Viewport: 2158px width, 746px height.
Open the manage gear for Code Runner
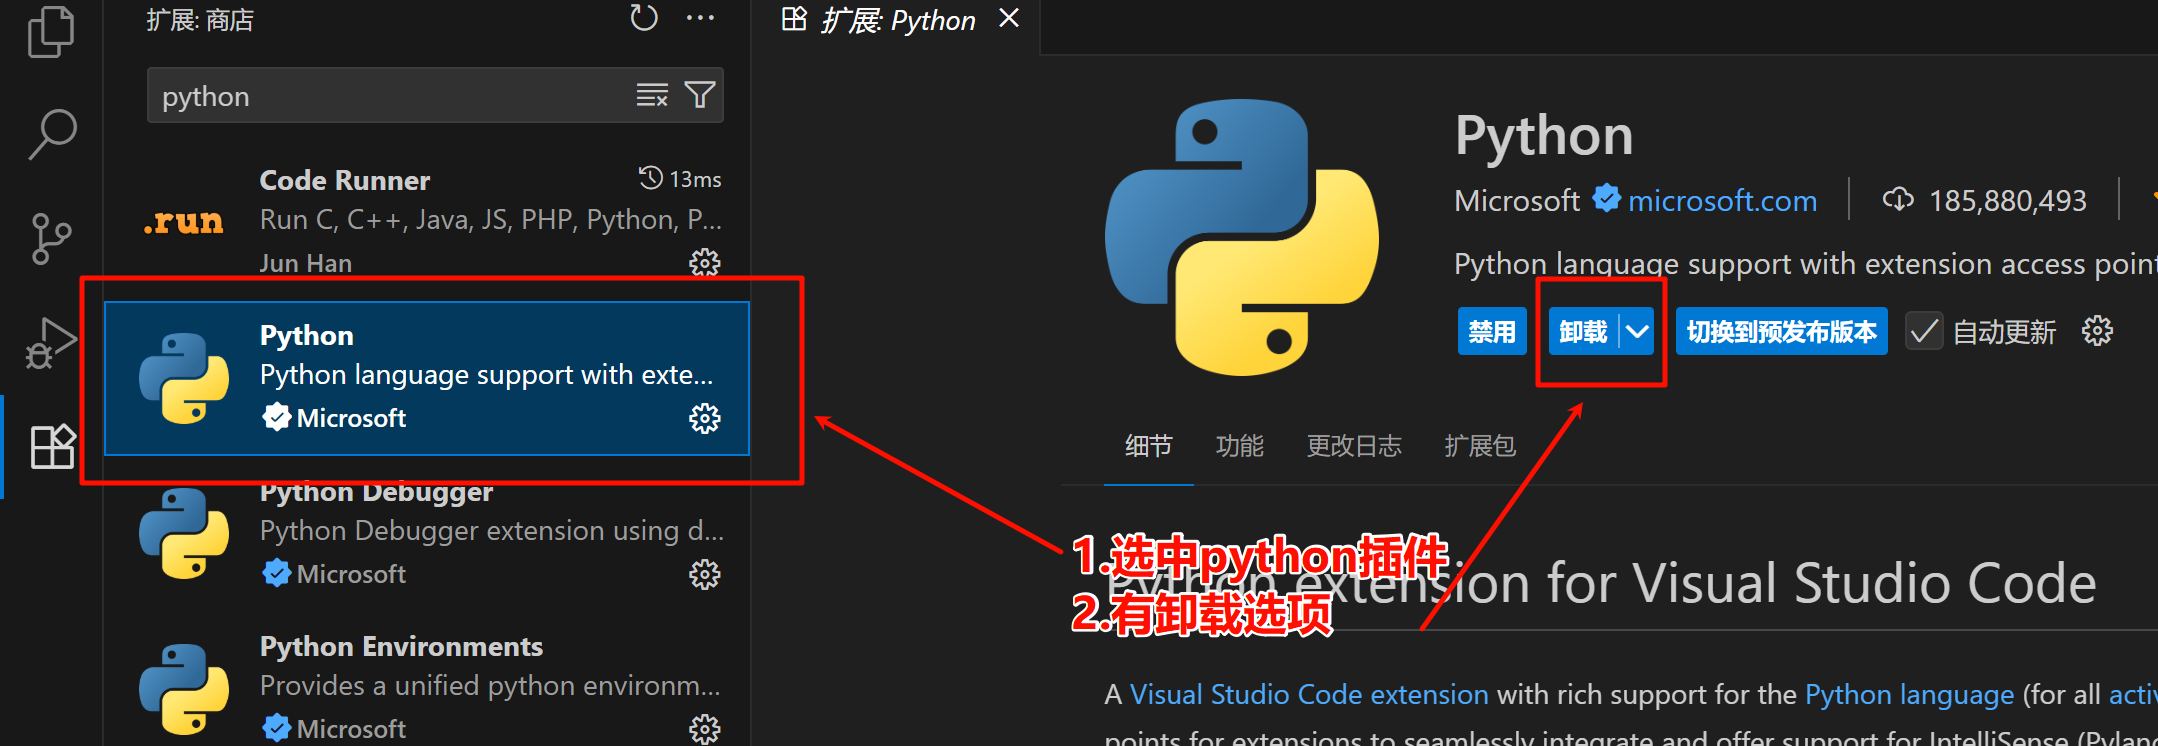(705, 262)
